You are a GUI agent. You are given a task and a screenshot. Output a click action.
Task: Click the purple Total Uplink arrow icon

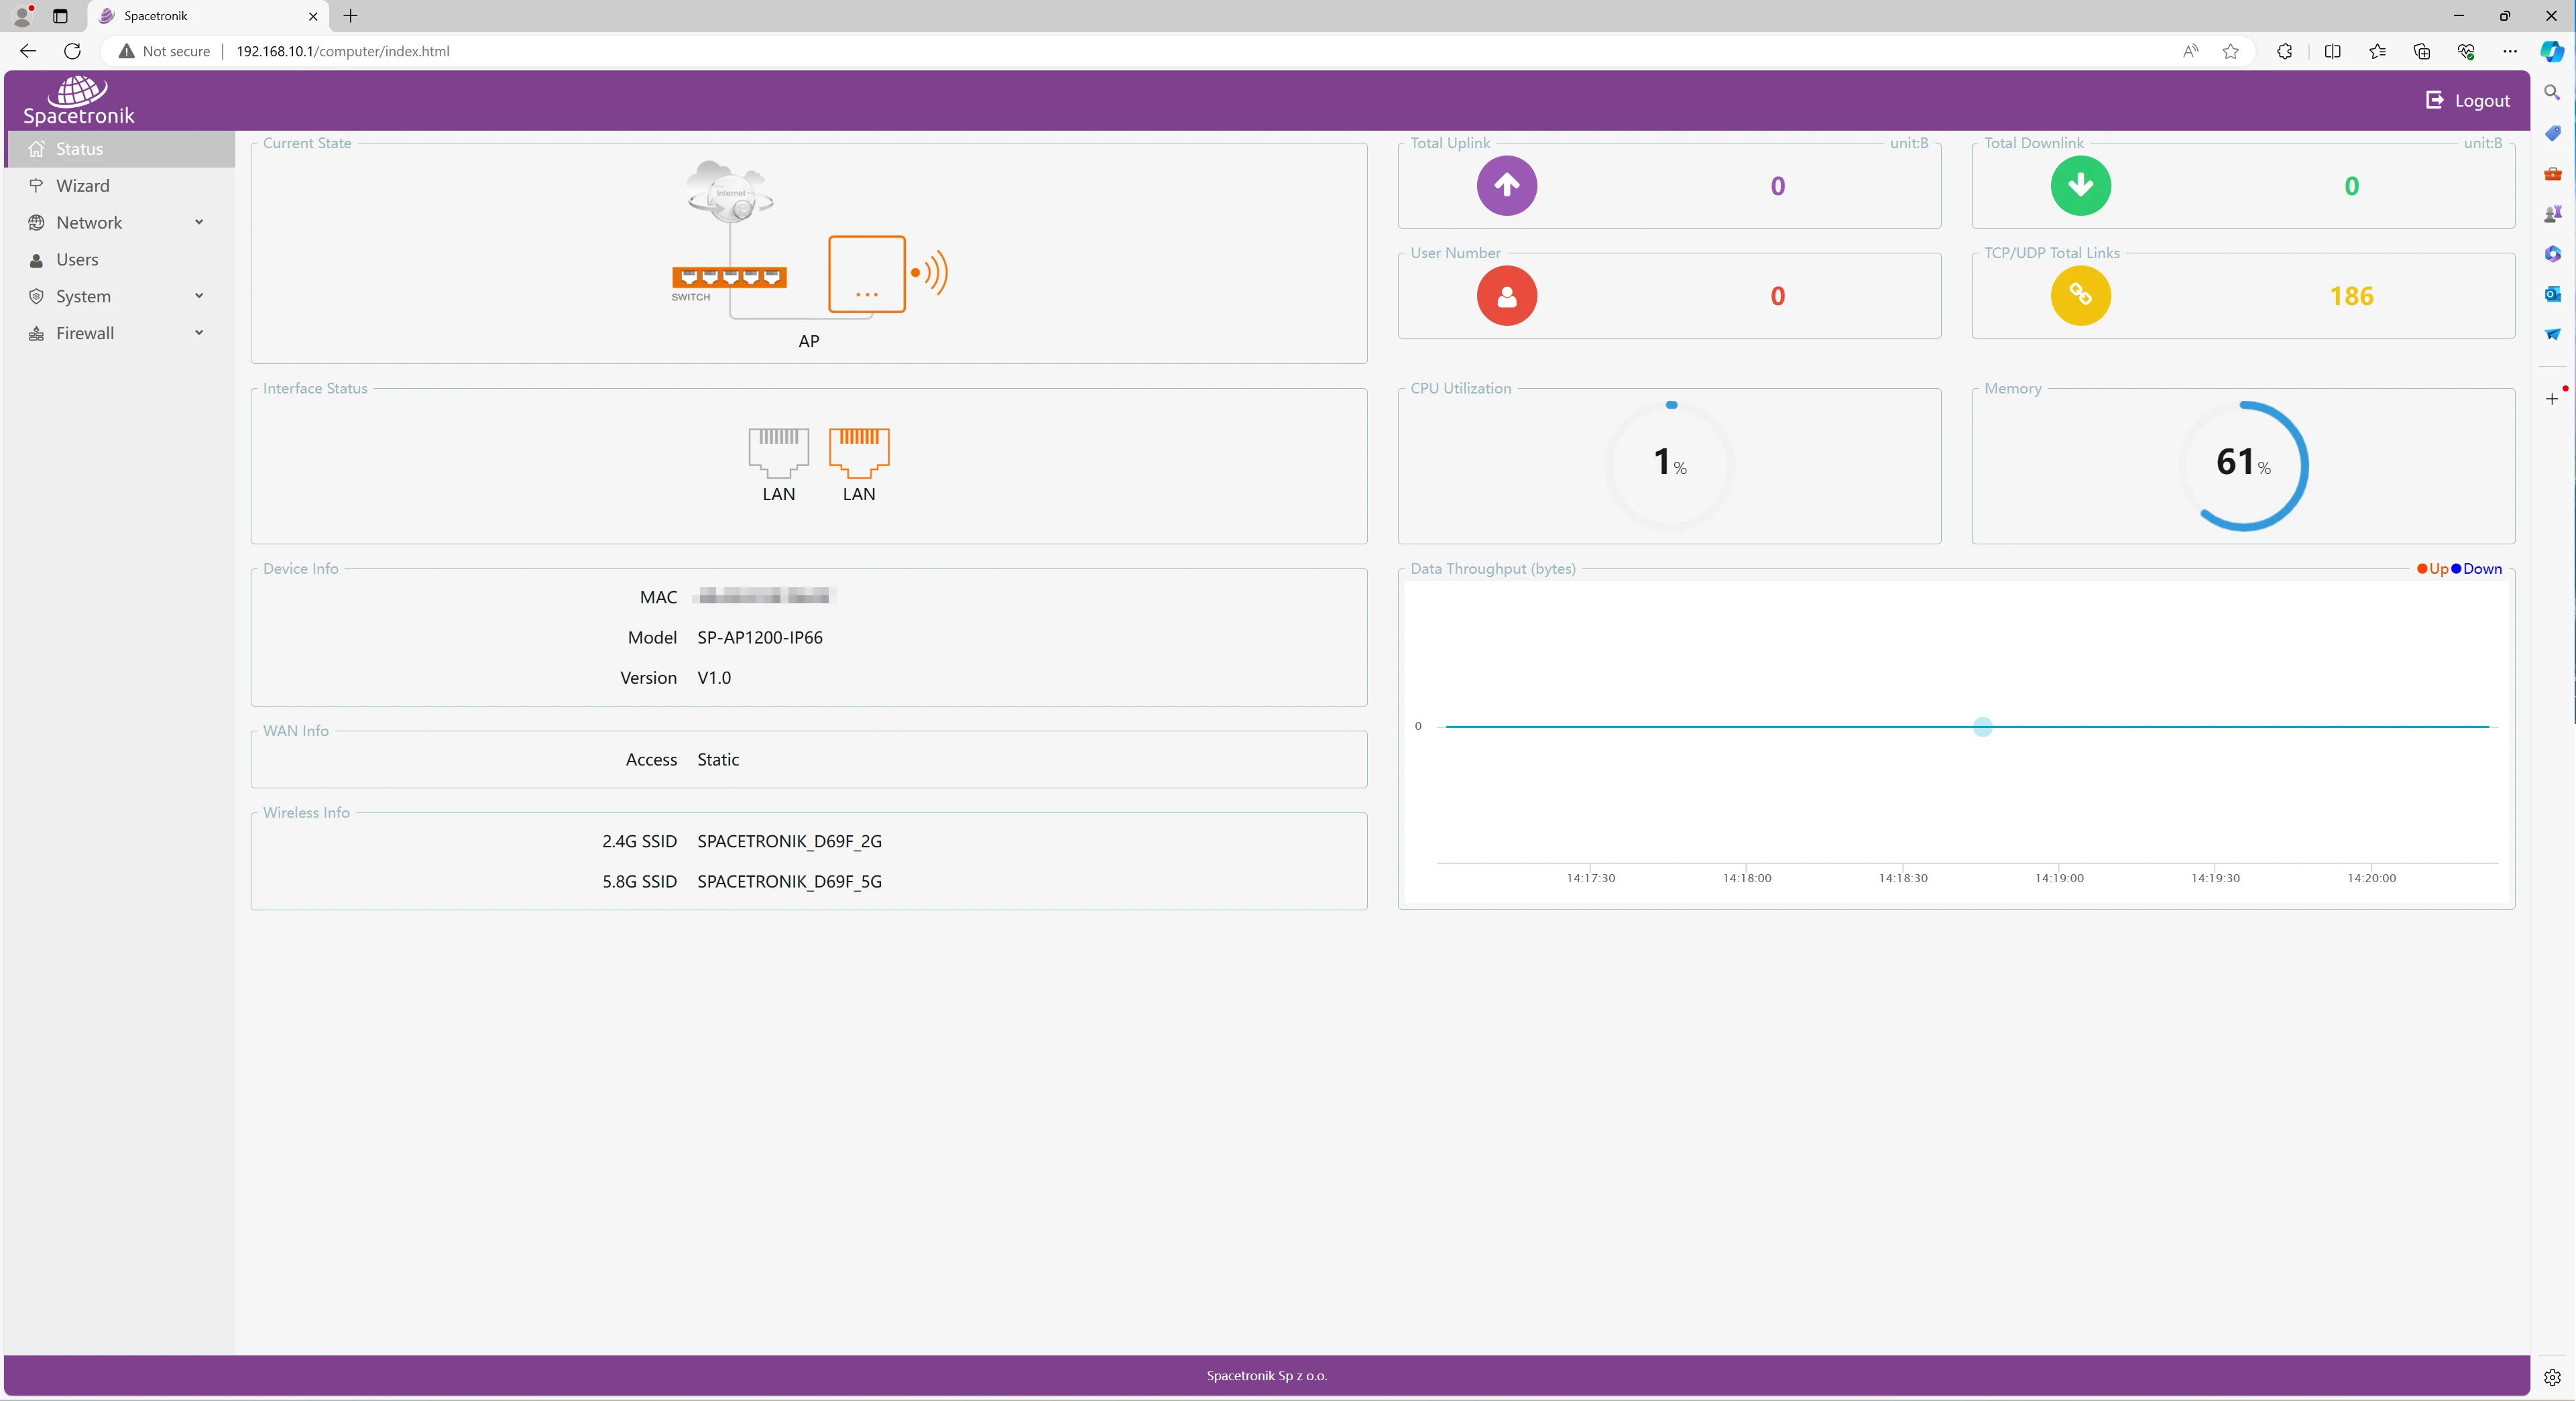point(1506,185)
